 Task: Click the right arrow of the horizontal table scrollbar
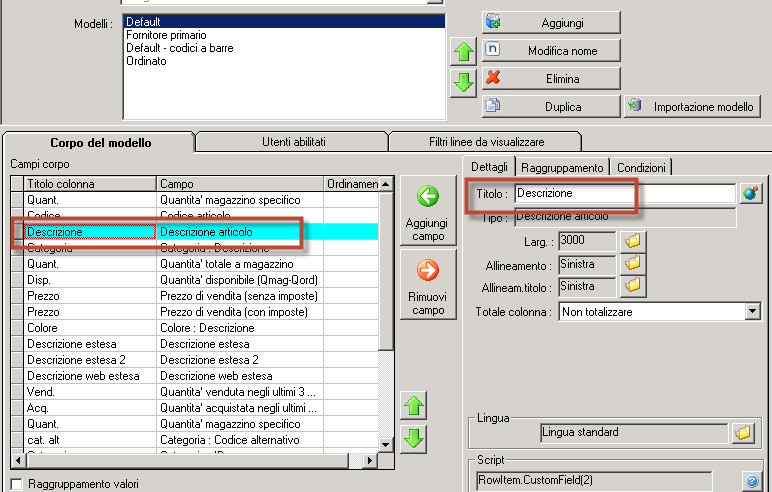(370, 460)
